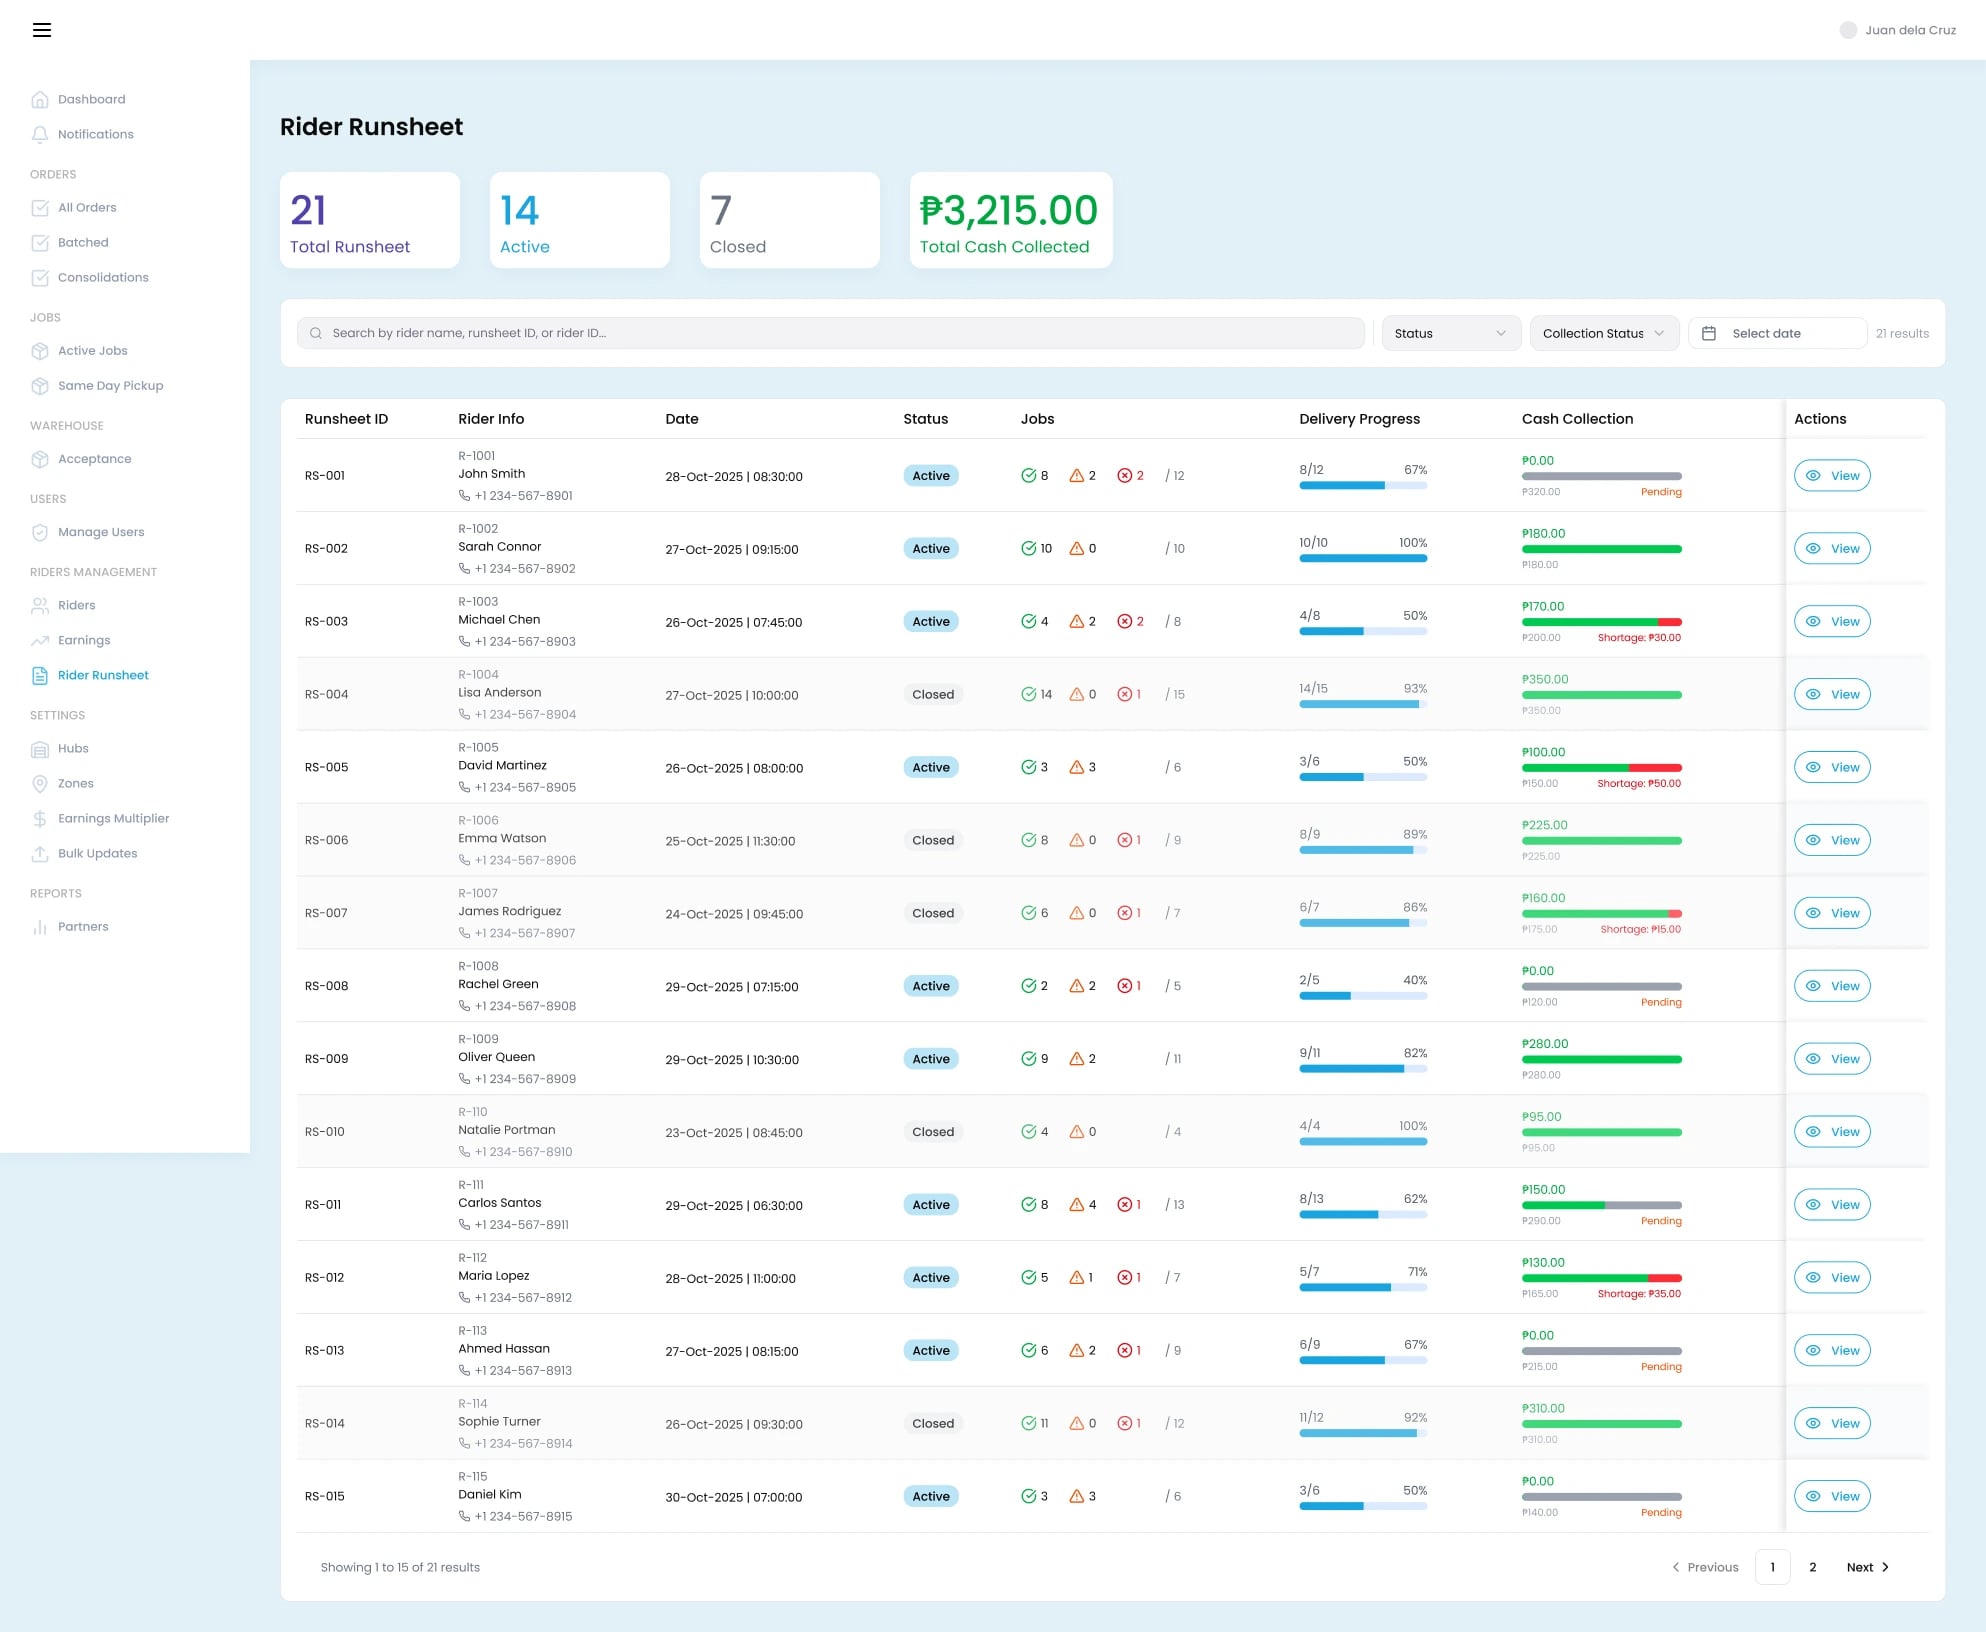
Task: Focus the rider search input field
Action: tap(830, 333)
